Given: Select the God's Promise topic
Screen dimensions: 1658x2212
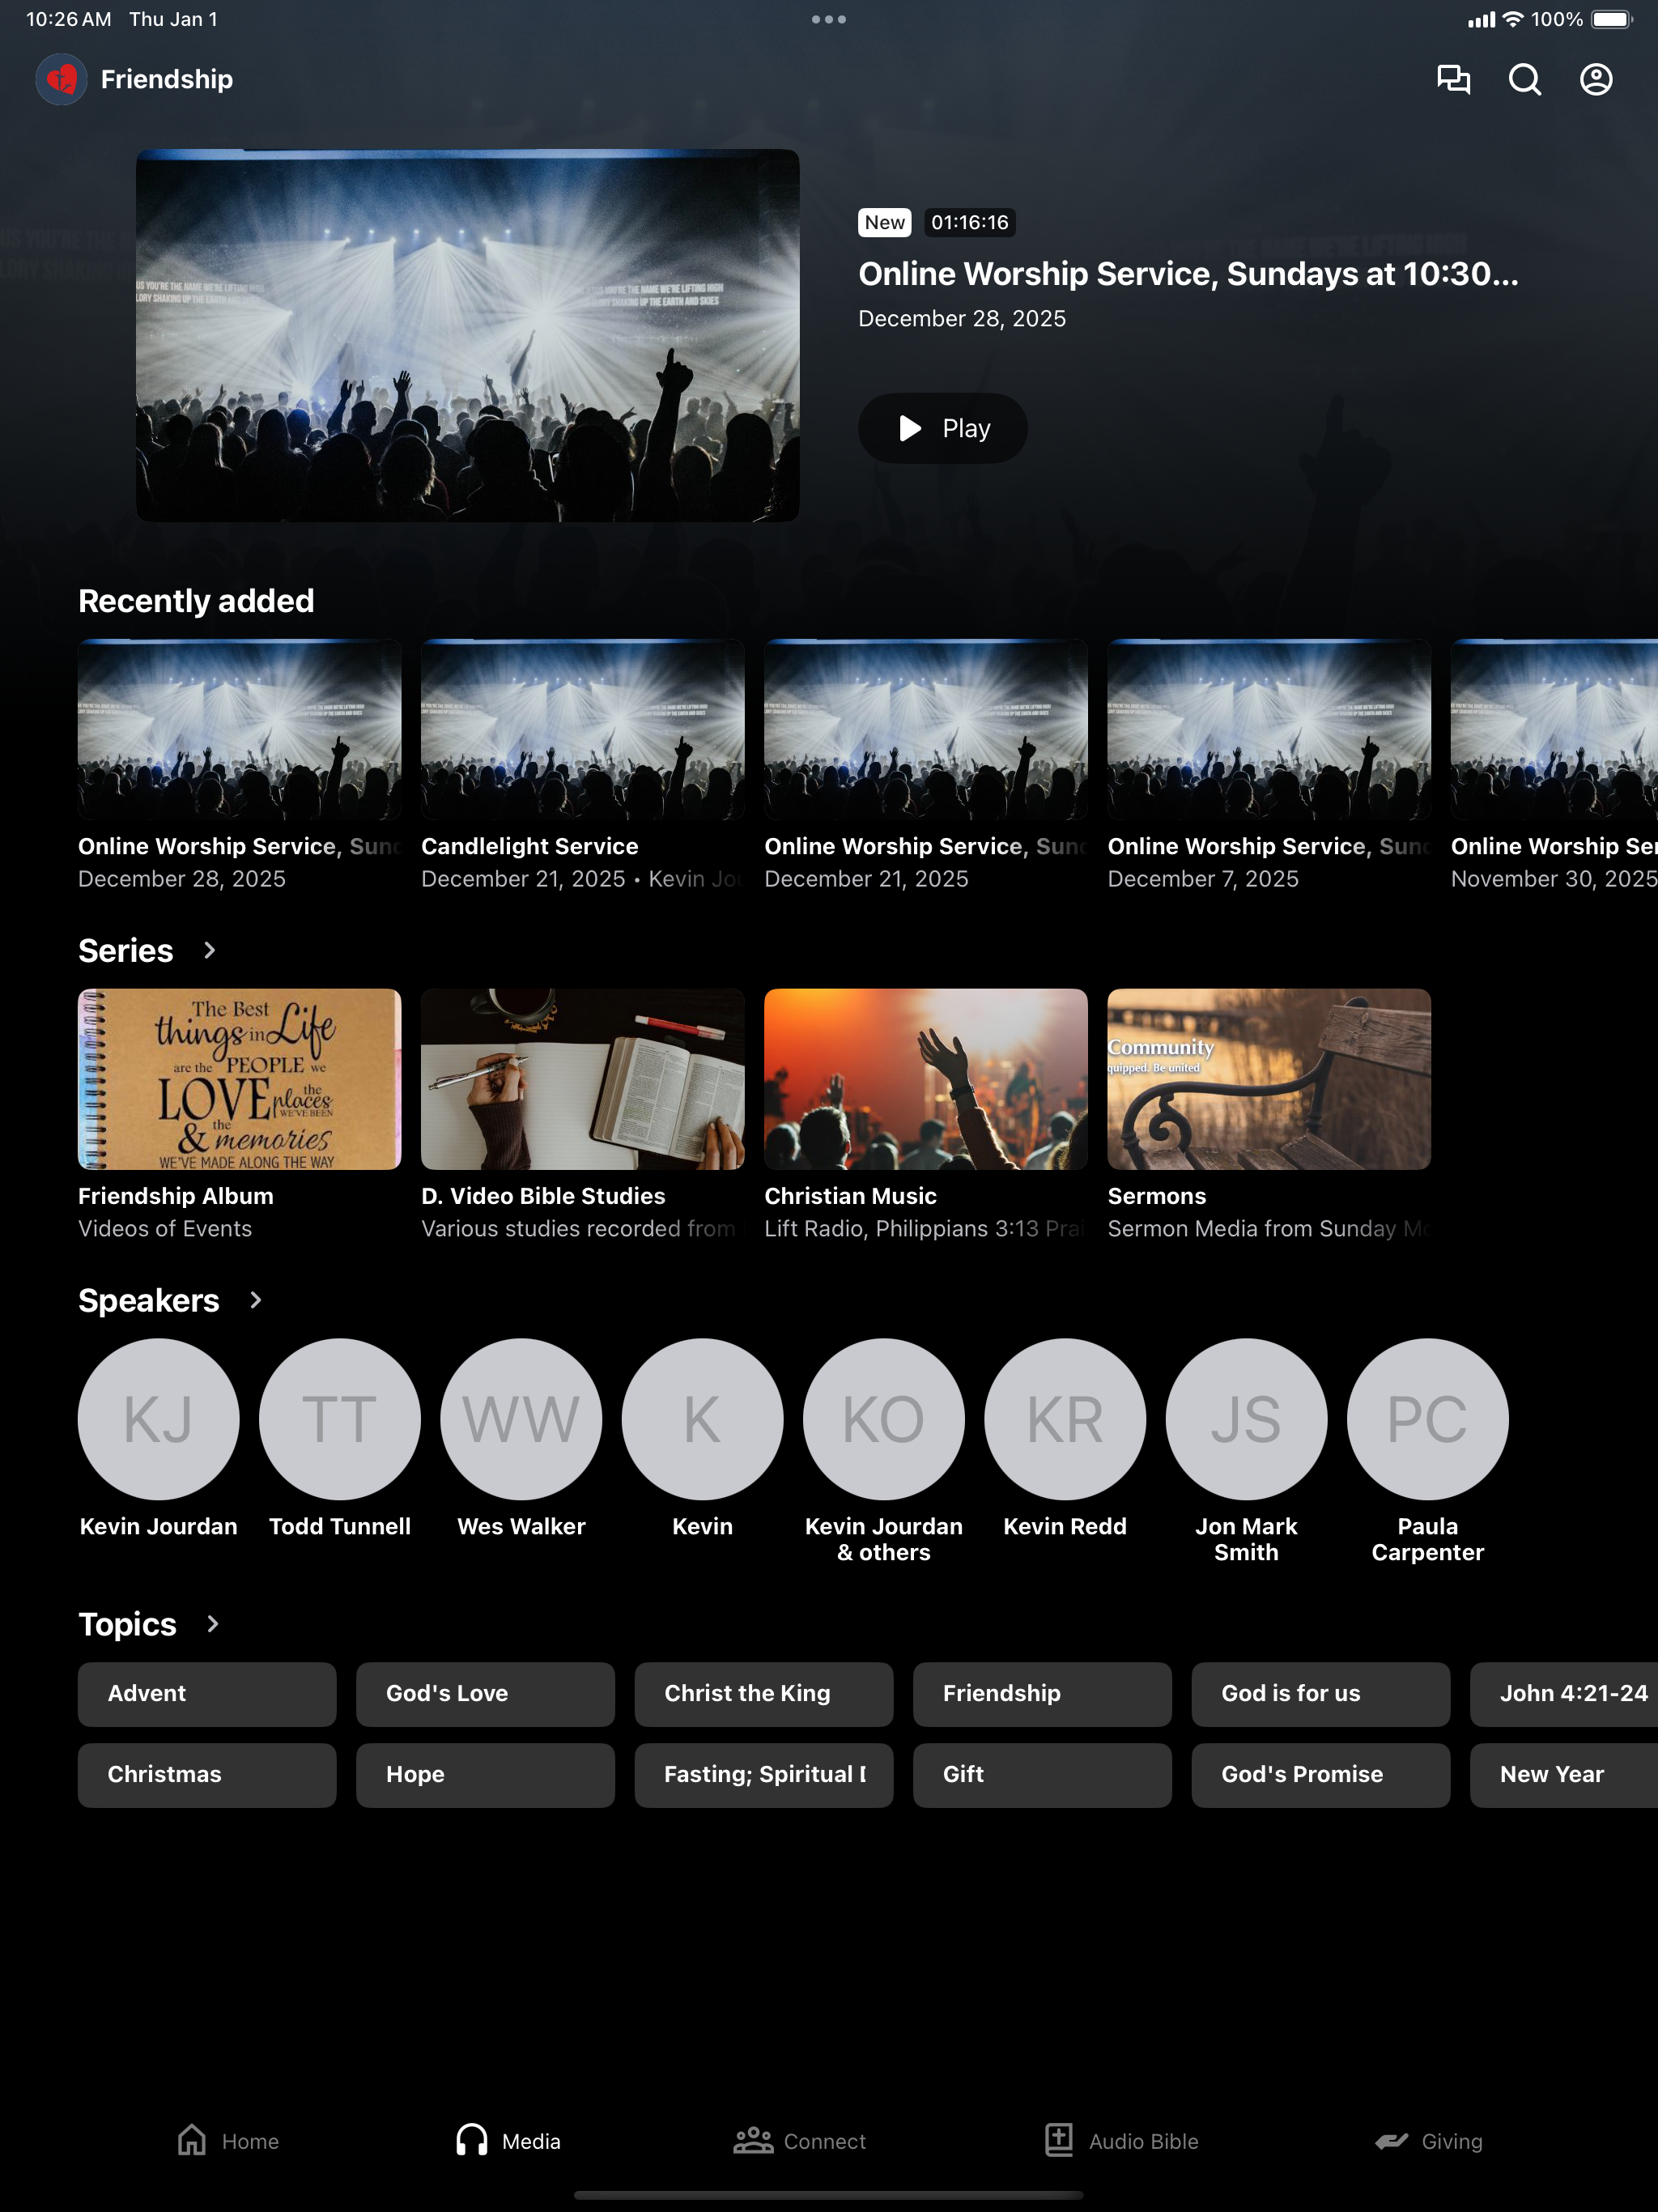Looking at the screenshot, I should (x=1320, y=1774).
